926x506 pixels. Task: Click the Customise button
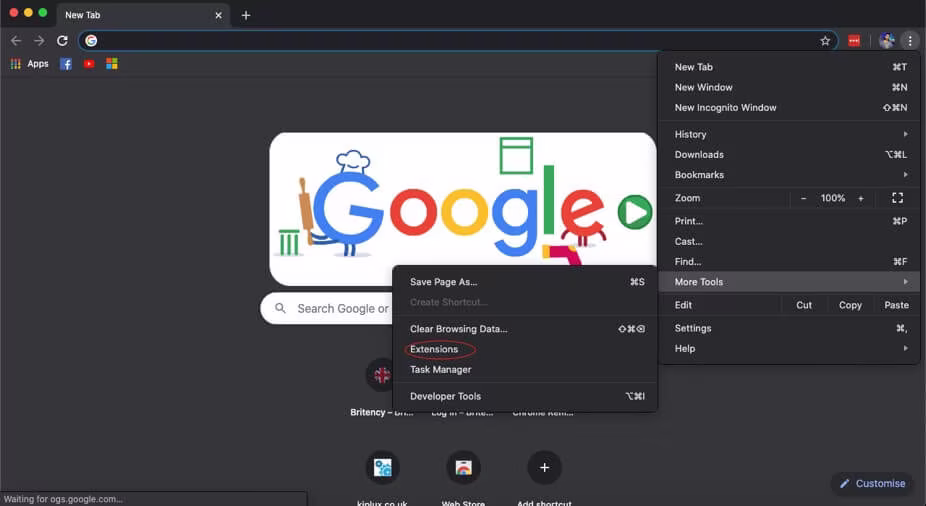pyautogui.click(x=873, y=484)
